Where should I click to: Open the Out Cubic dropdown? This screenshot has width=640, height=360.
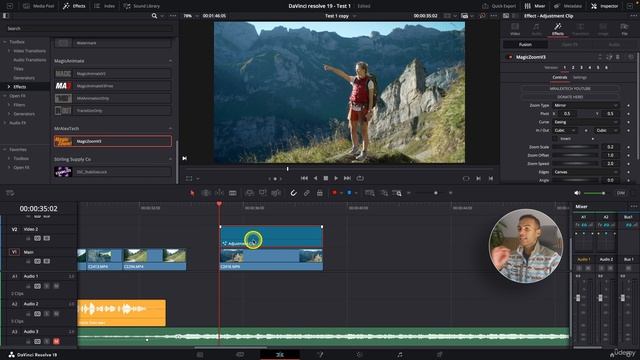pyautogui.click(x=607, y=130)
